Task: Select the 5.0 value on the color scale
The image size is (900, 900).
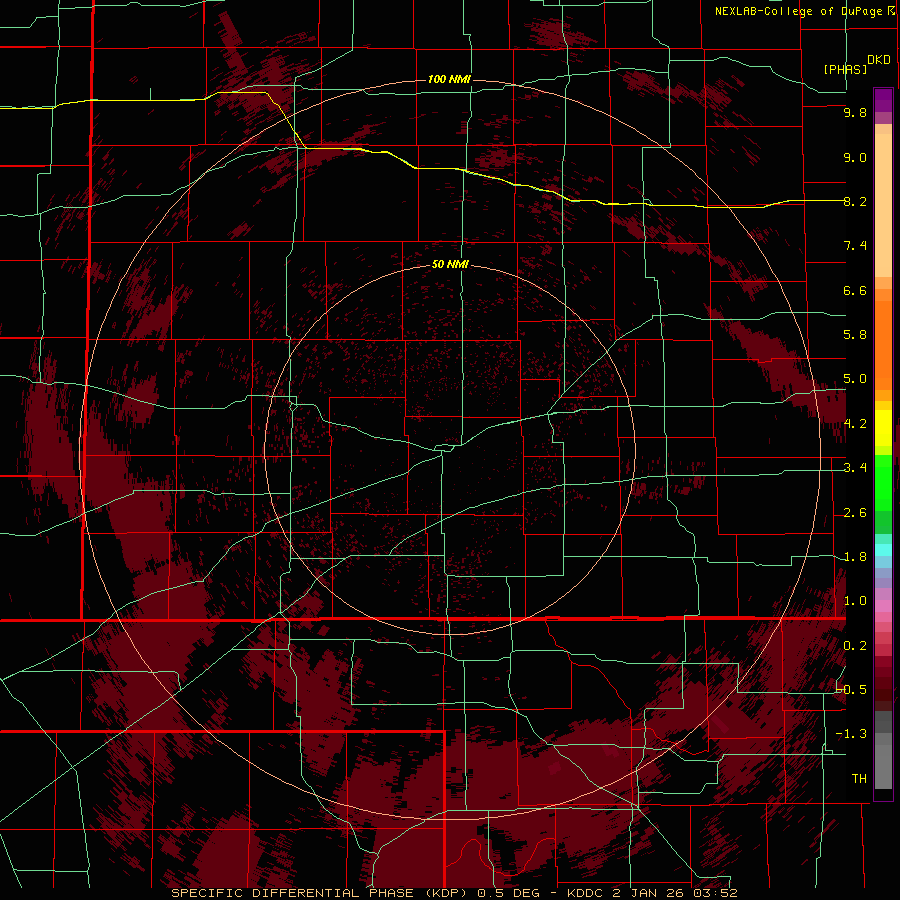Action: pyautogui.click(x=855, y=379)
